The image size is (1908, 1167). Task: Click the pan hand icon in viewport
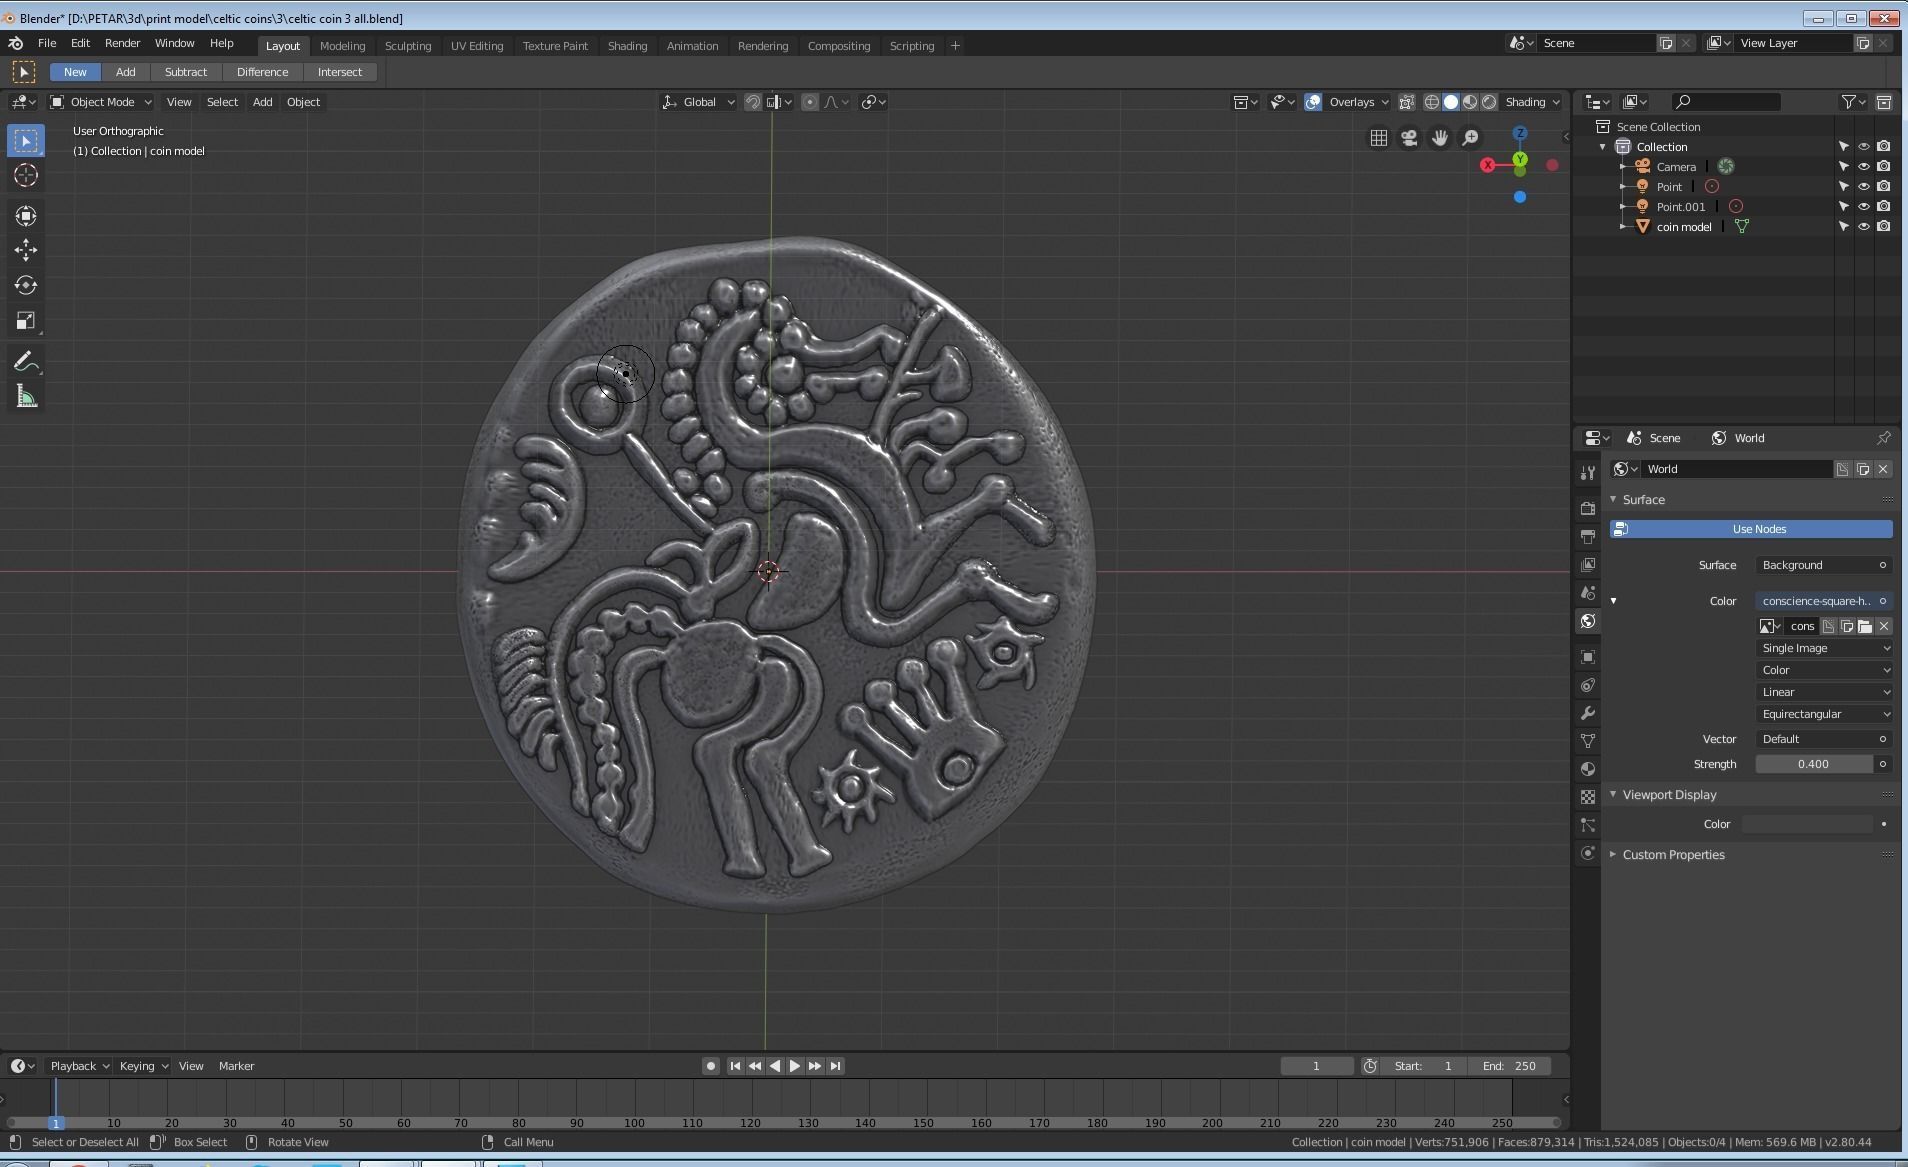(1439, 138)
